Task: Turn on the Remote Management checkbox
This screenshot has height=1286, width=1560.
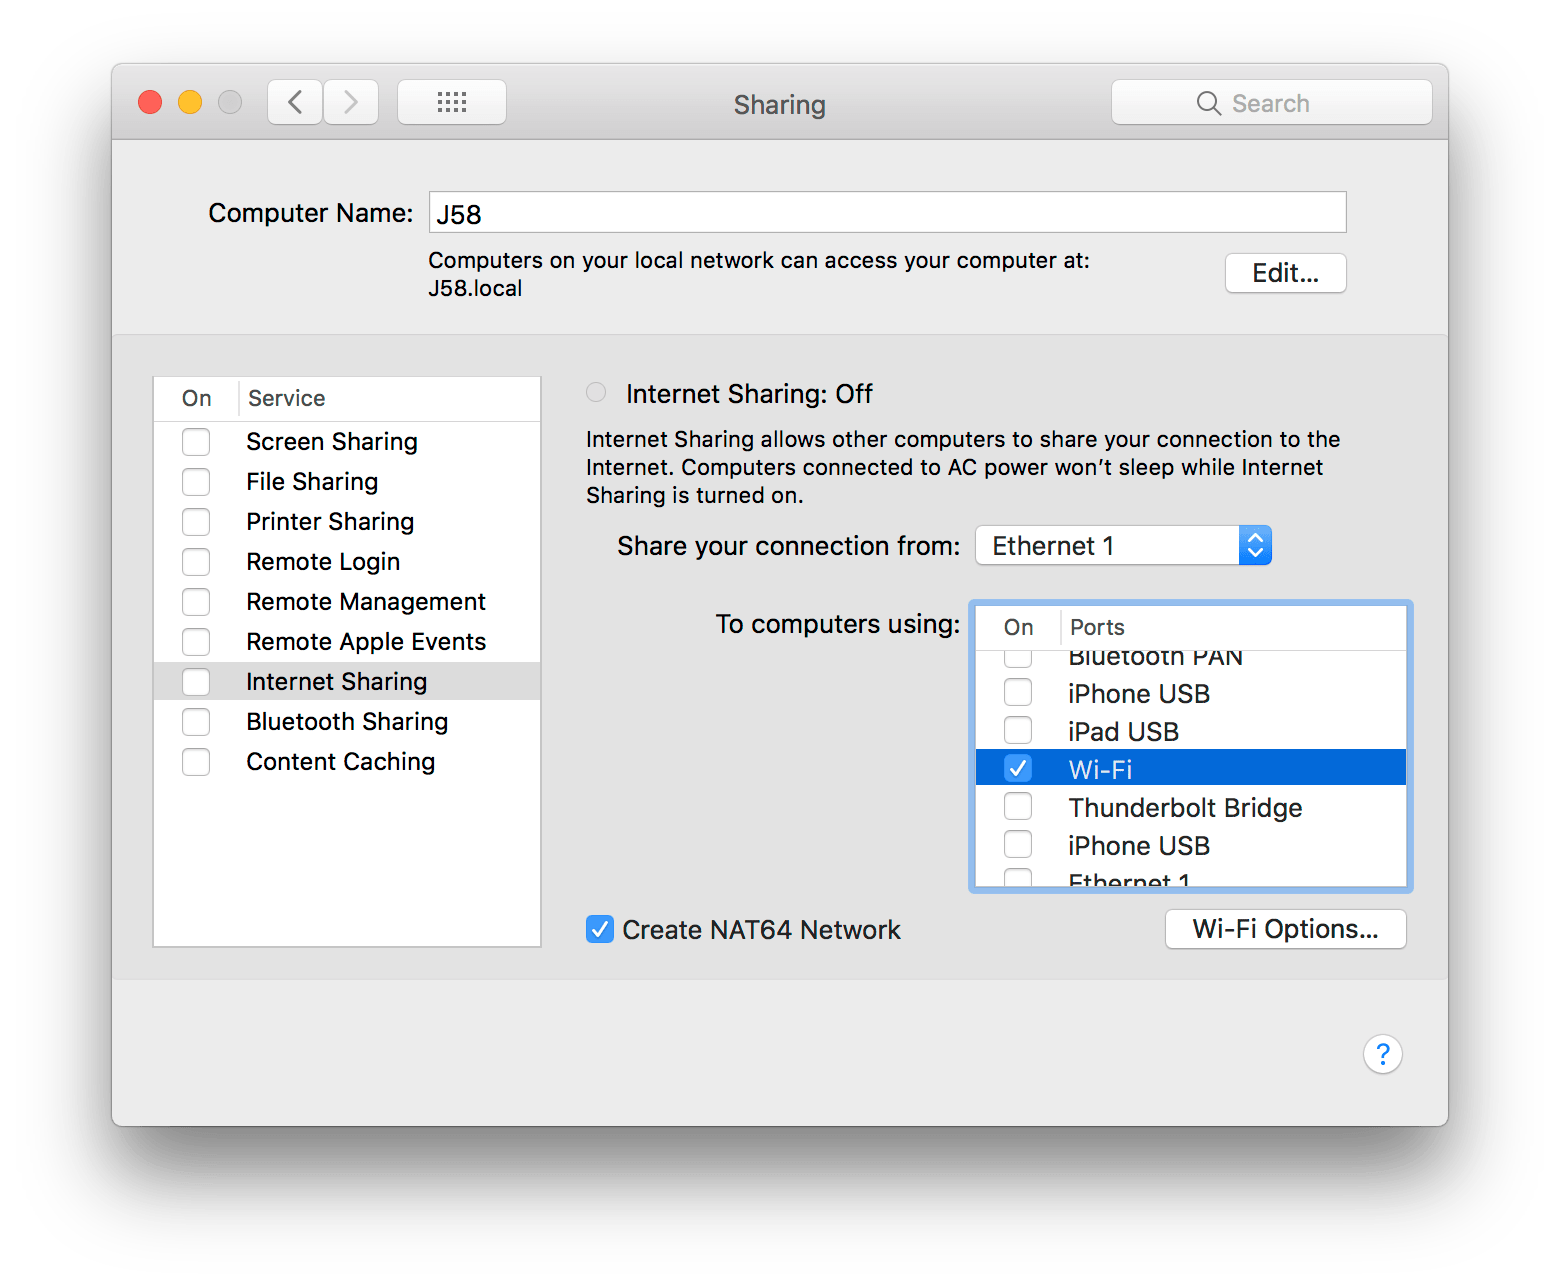Action: [196, 602]
